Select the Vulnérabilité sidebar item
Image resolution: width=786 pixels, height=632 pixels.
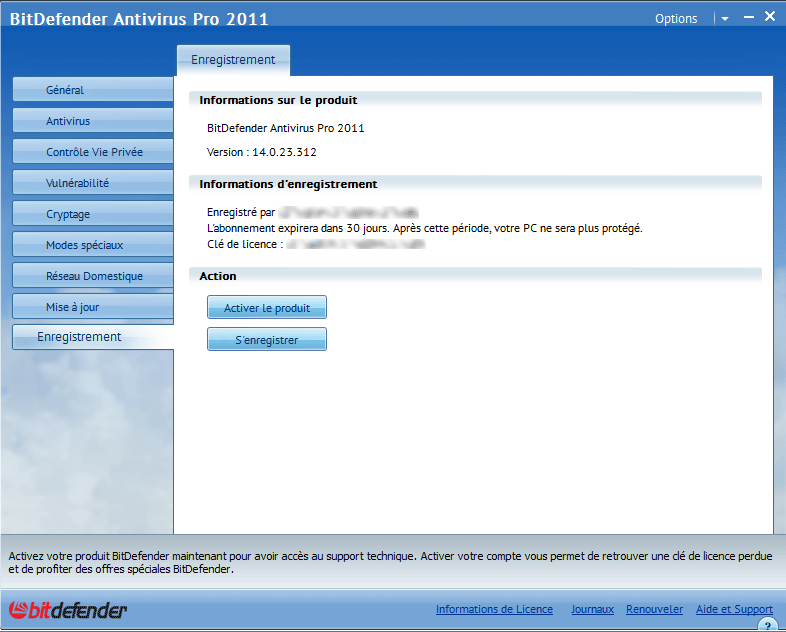click(x=93, y=183)
